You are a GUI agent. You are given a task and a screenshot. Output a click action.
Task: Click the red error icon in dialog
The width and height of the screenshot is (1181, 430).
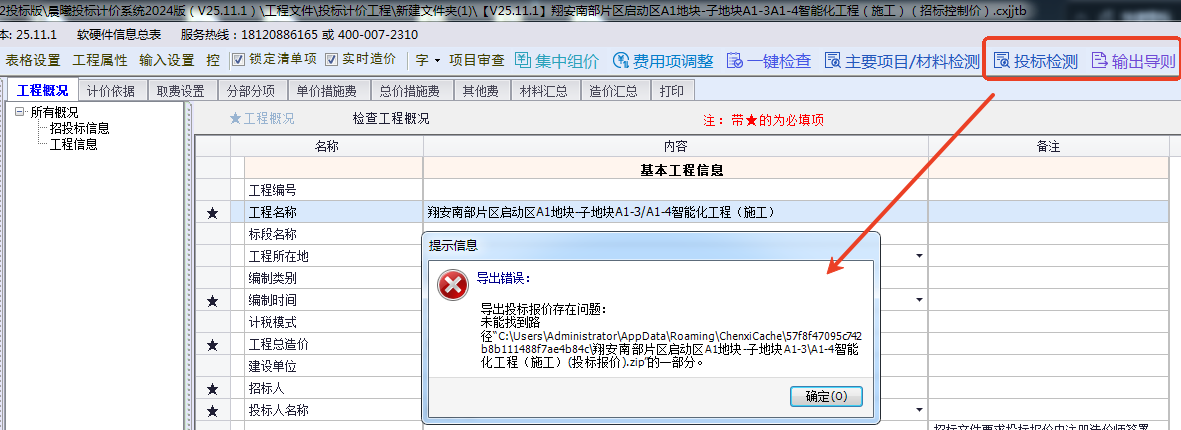(453, 286)
